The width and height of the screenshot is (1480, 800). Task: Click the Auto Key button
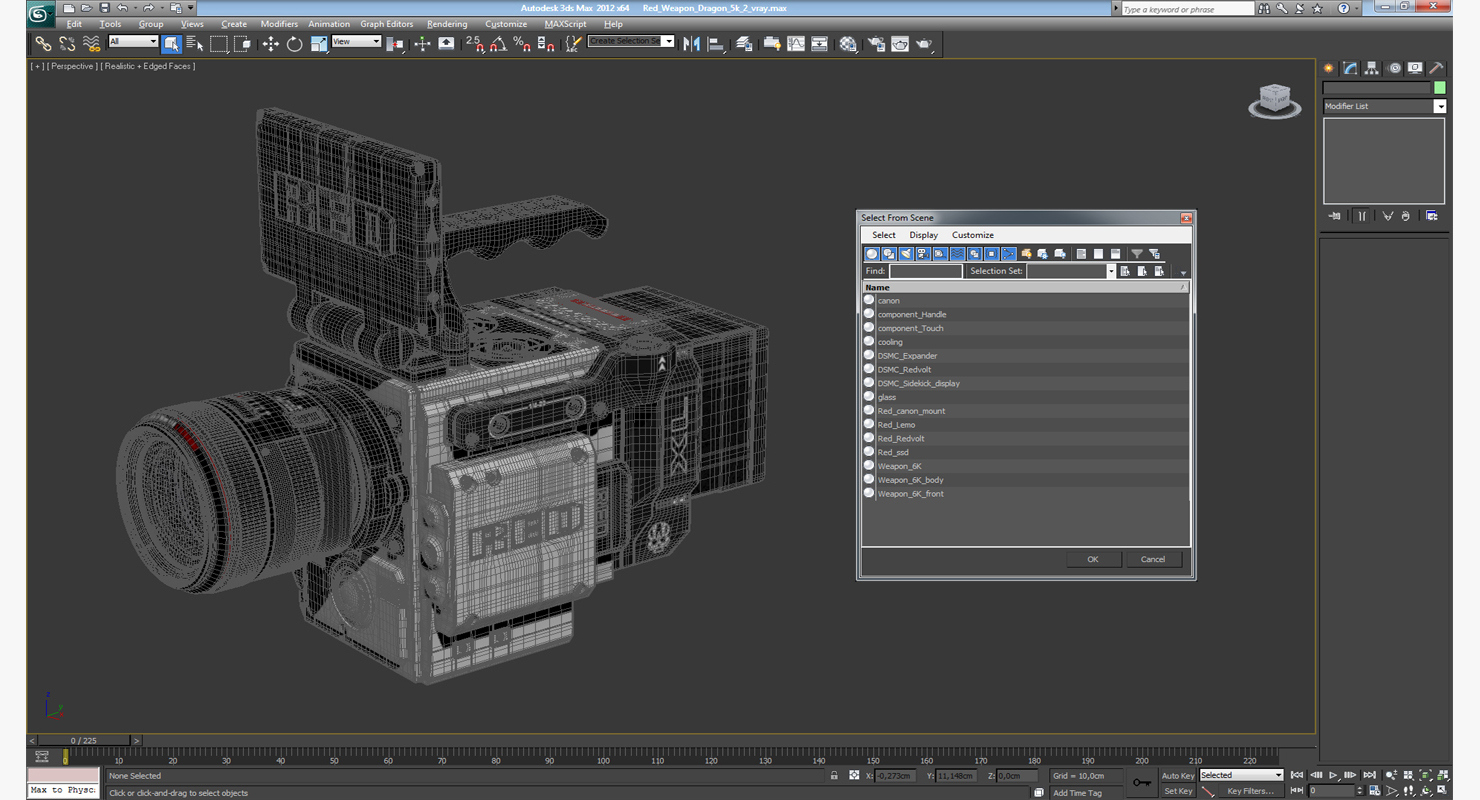click(x=1177, y=776)
